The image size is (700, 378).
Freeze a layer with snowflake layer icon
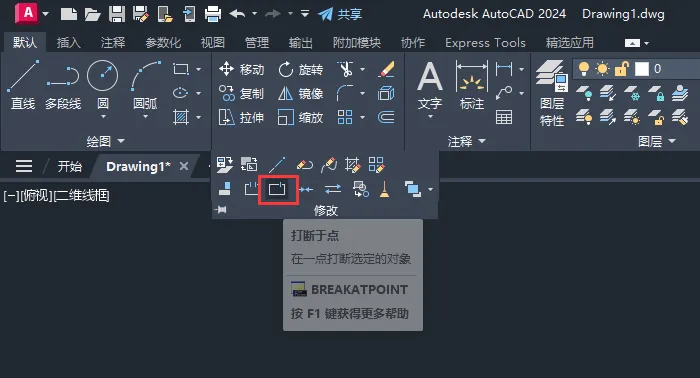pos(632,94)
